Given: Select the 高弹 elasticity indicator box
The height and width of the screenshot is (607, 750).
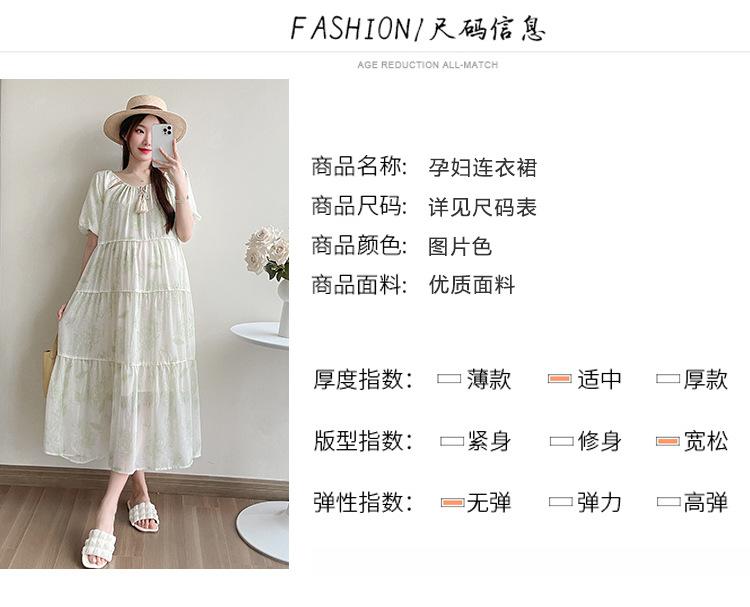Looking at the screenshot, I should point(669,502).
